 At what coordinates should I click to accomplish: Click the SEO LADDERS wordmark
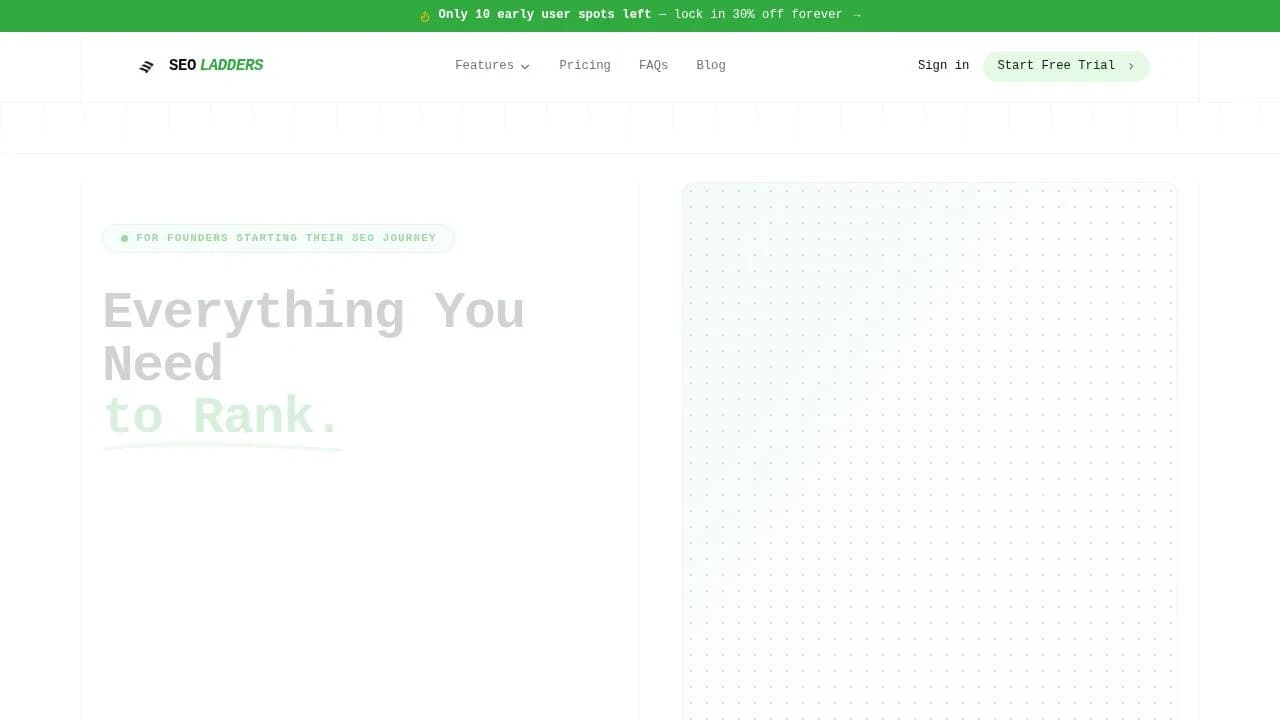(x=215, y=65)
